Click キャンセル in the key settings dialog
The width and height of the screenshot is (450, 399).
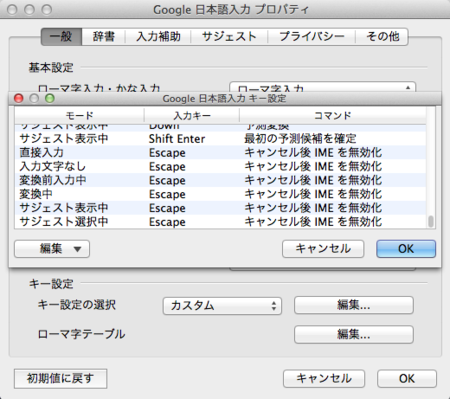click(323, 249)
